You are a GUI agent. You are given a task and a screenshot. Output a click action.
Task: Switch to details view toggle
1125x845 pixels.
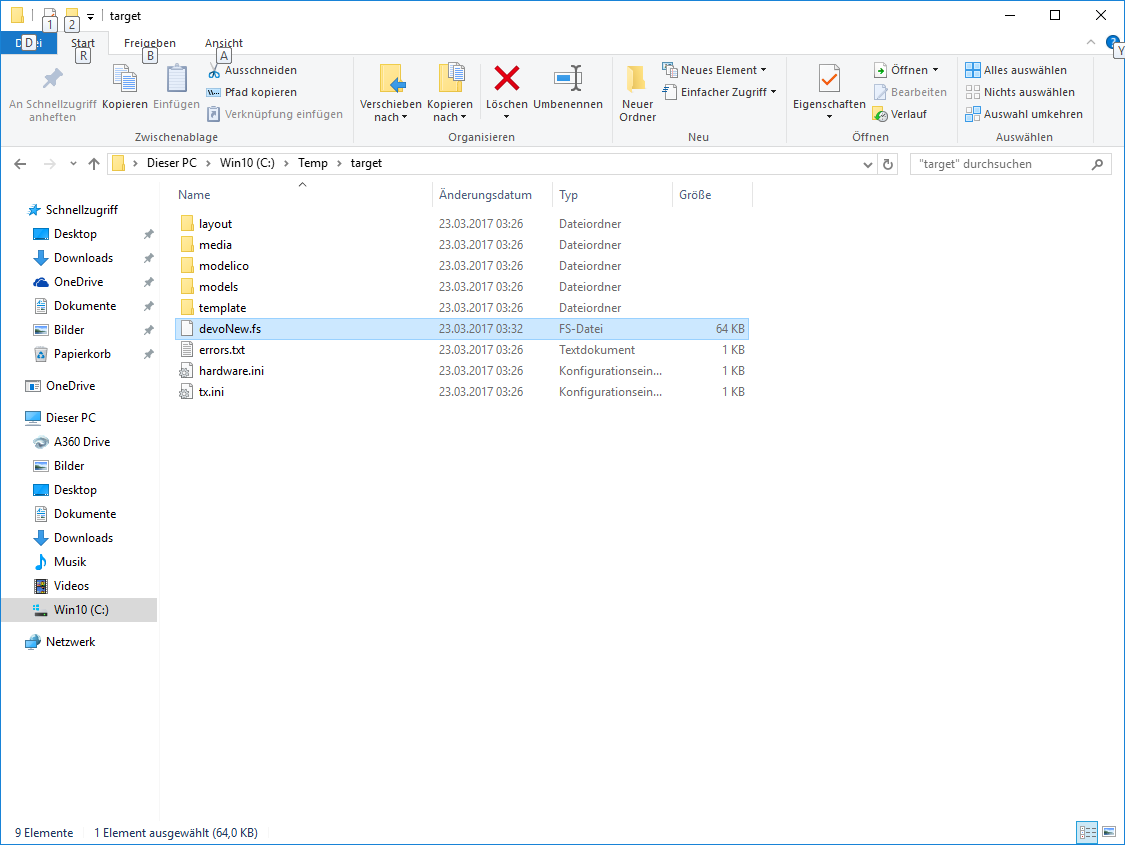point(1087,832)
